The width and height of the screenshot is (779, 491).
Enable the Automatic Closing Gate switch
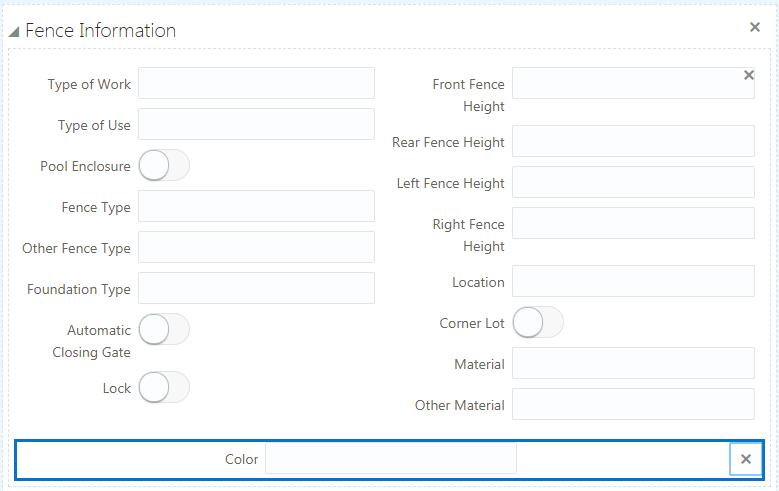164,329
